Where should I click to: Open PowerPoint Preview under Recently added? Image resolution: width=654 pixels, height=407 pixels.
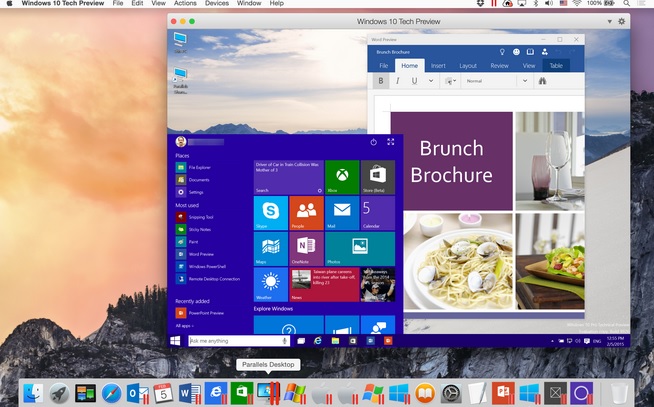coord(200,313)
